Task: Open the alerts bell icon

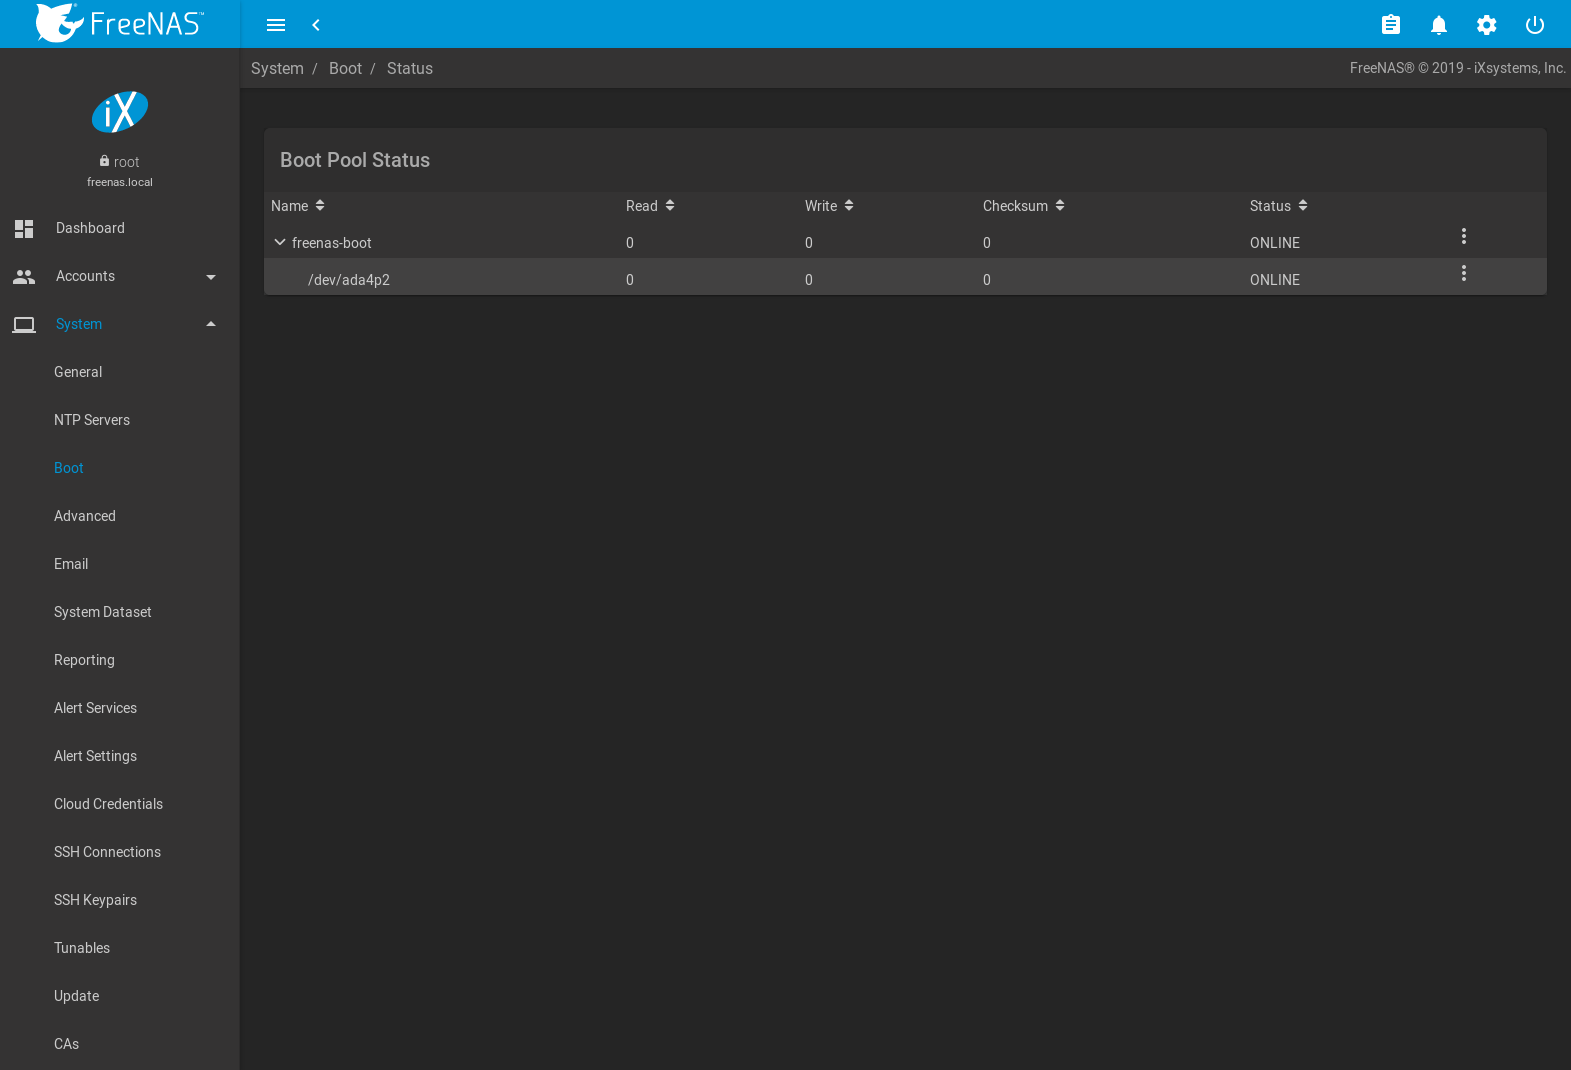Action: 1438,25
